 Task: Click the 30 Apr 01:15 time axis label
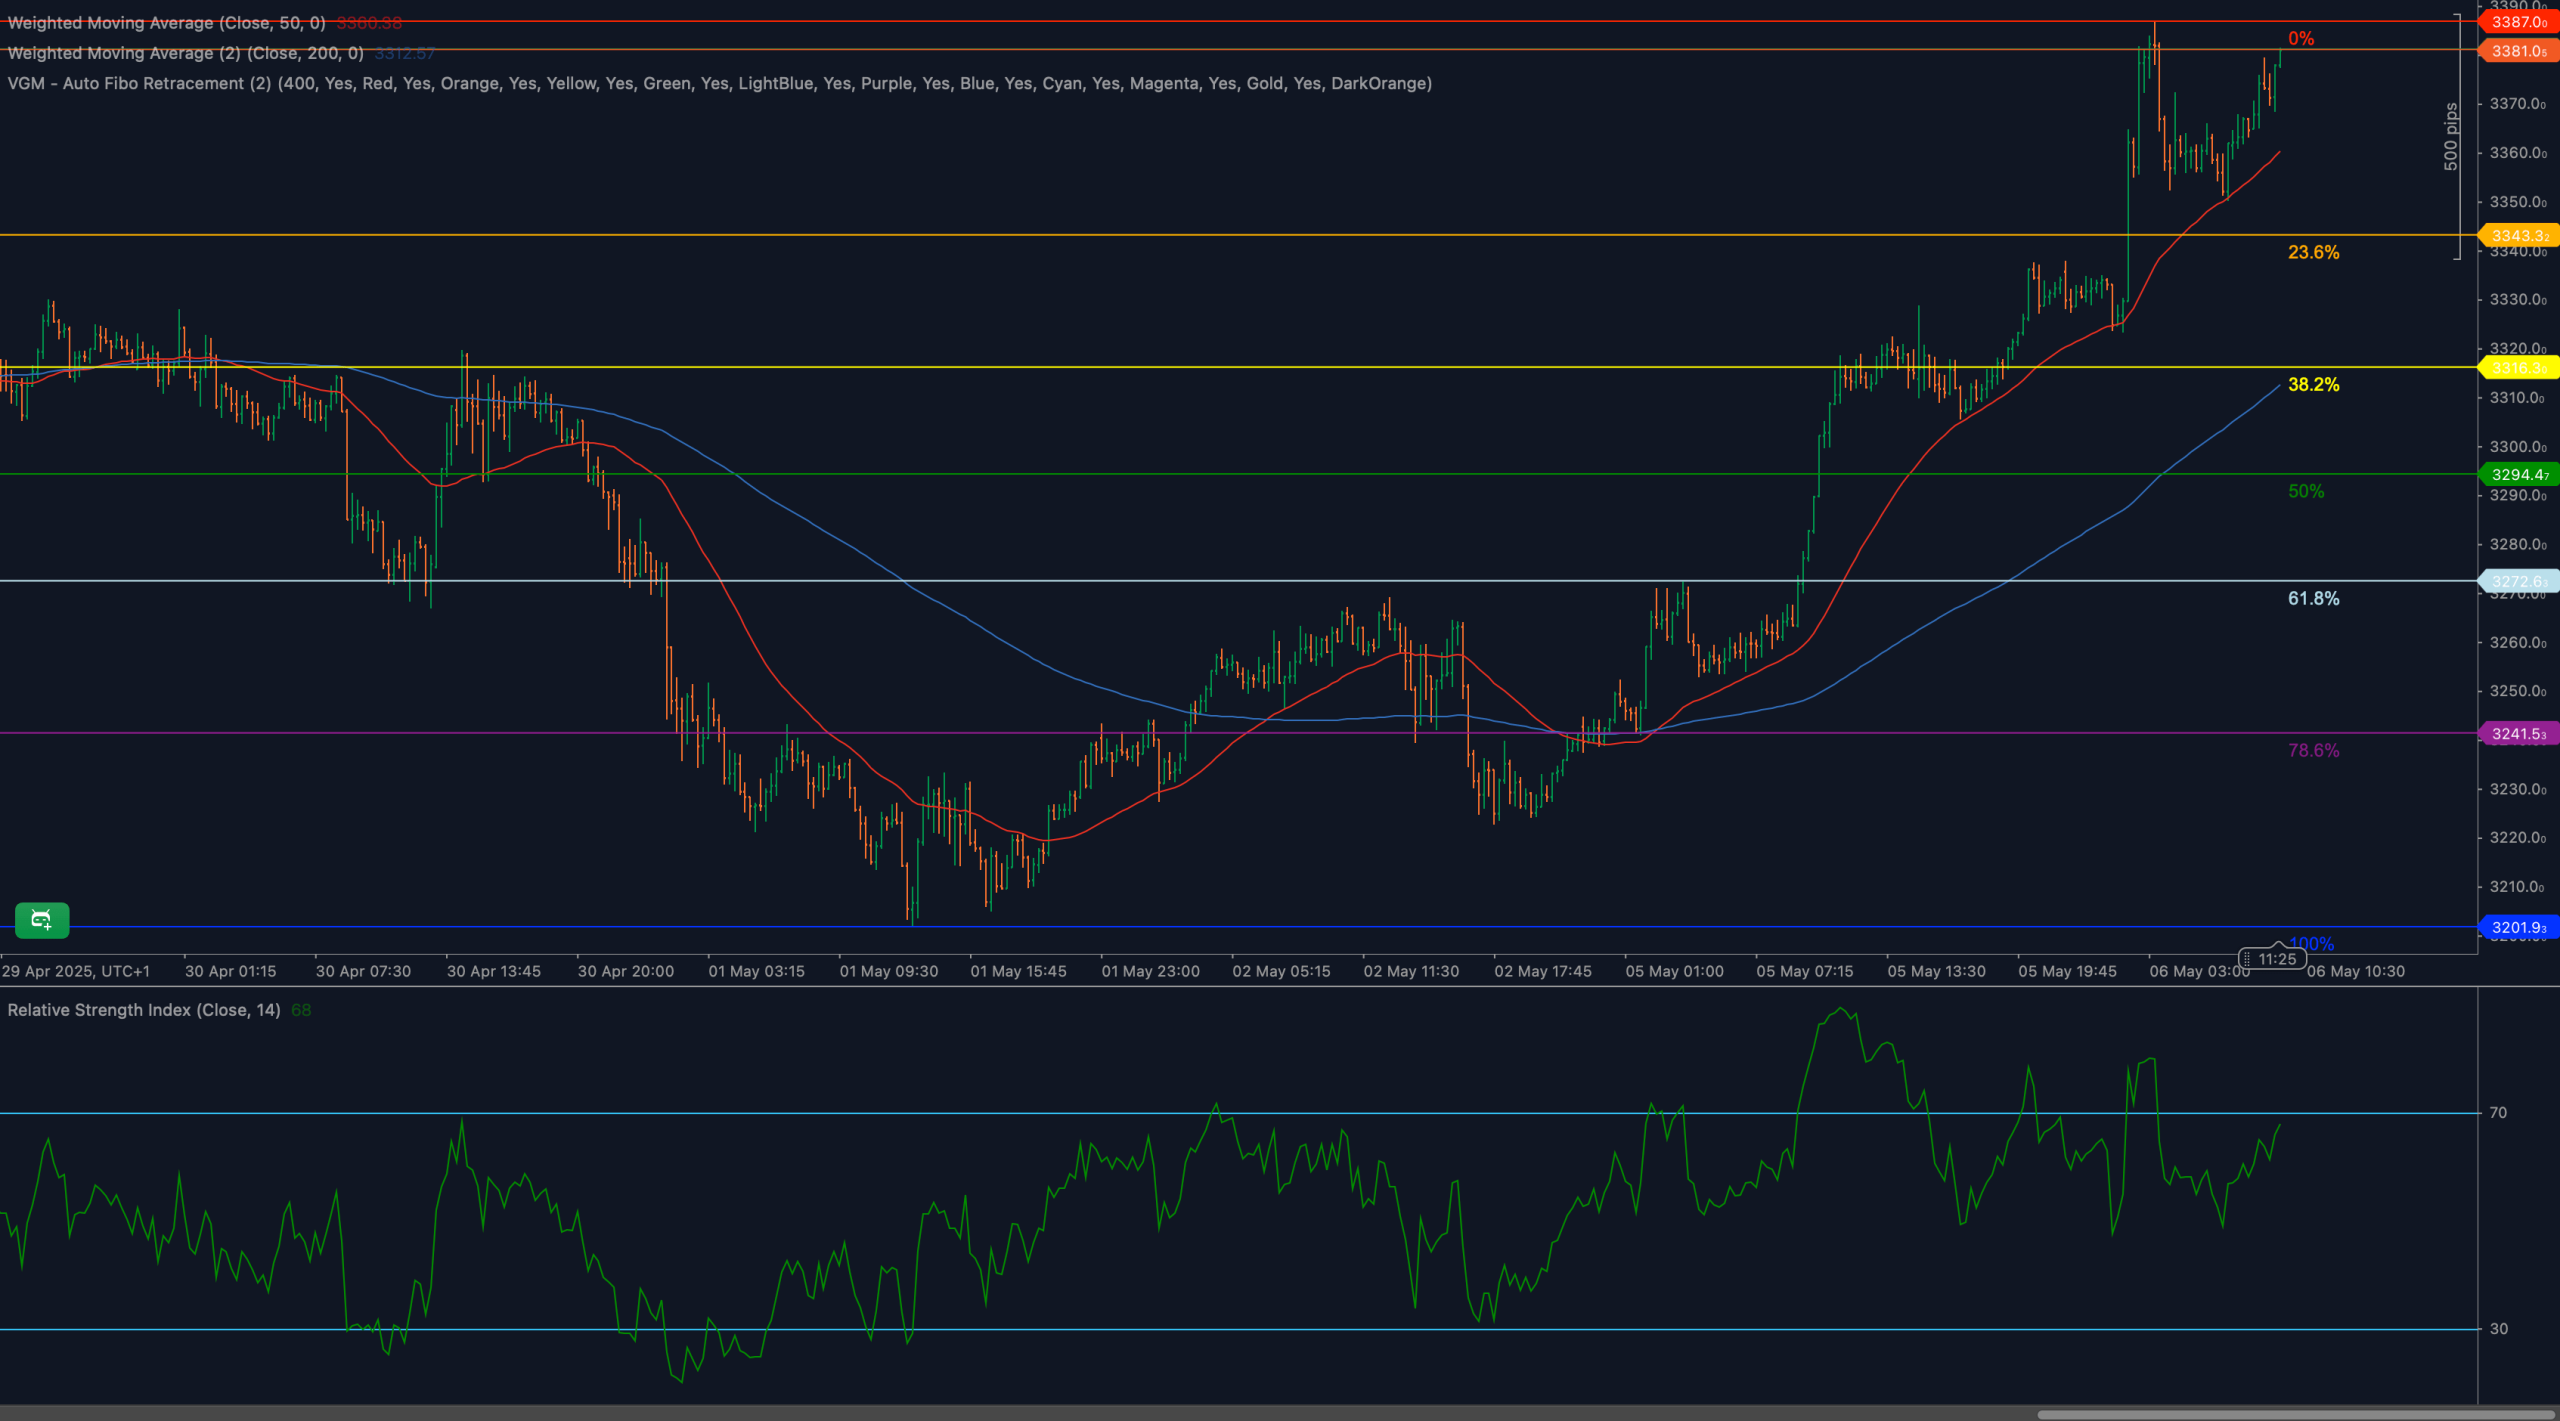(x=230, y=971)
